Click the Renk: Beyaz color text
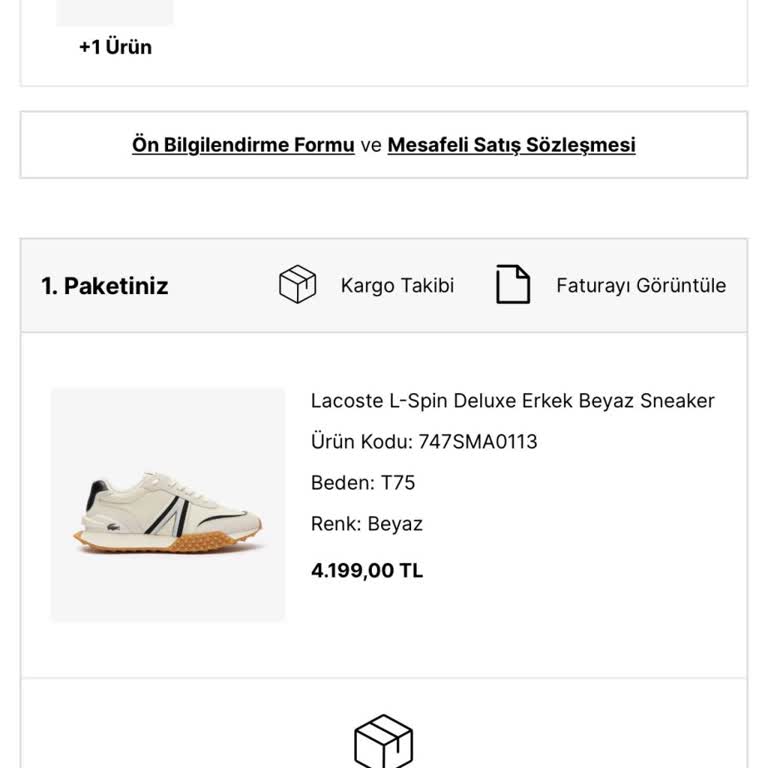This screenshot has height=768, width=768. point(367,524)
